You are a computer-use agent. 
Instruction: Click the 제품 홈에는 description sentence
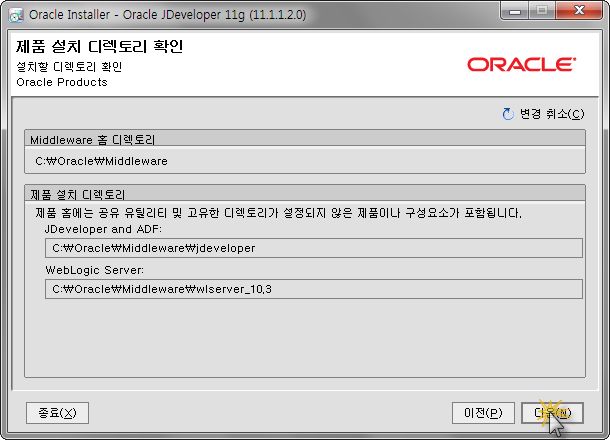[279, 213]
